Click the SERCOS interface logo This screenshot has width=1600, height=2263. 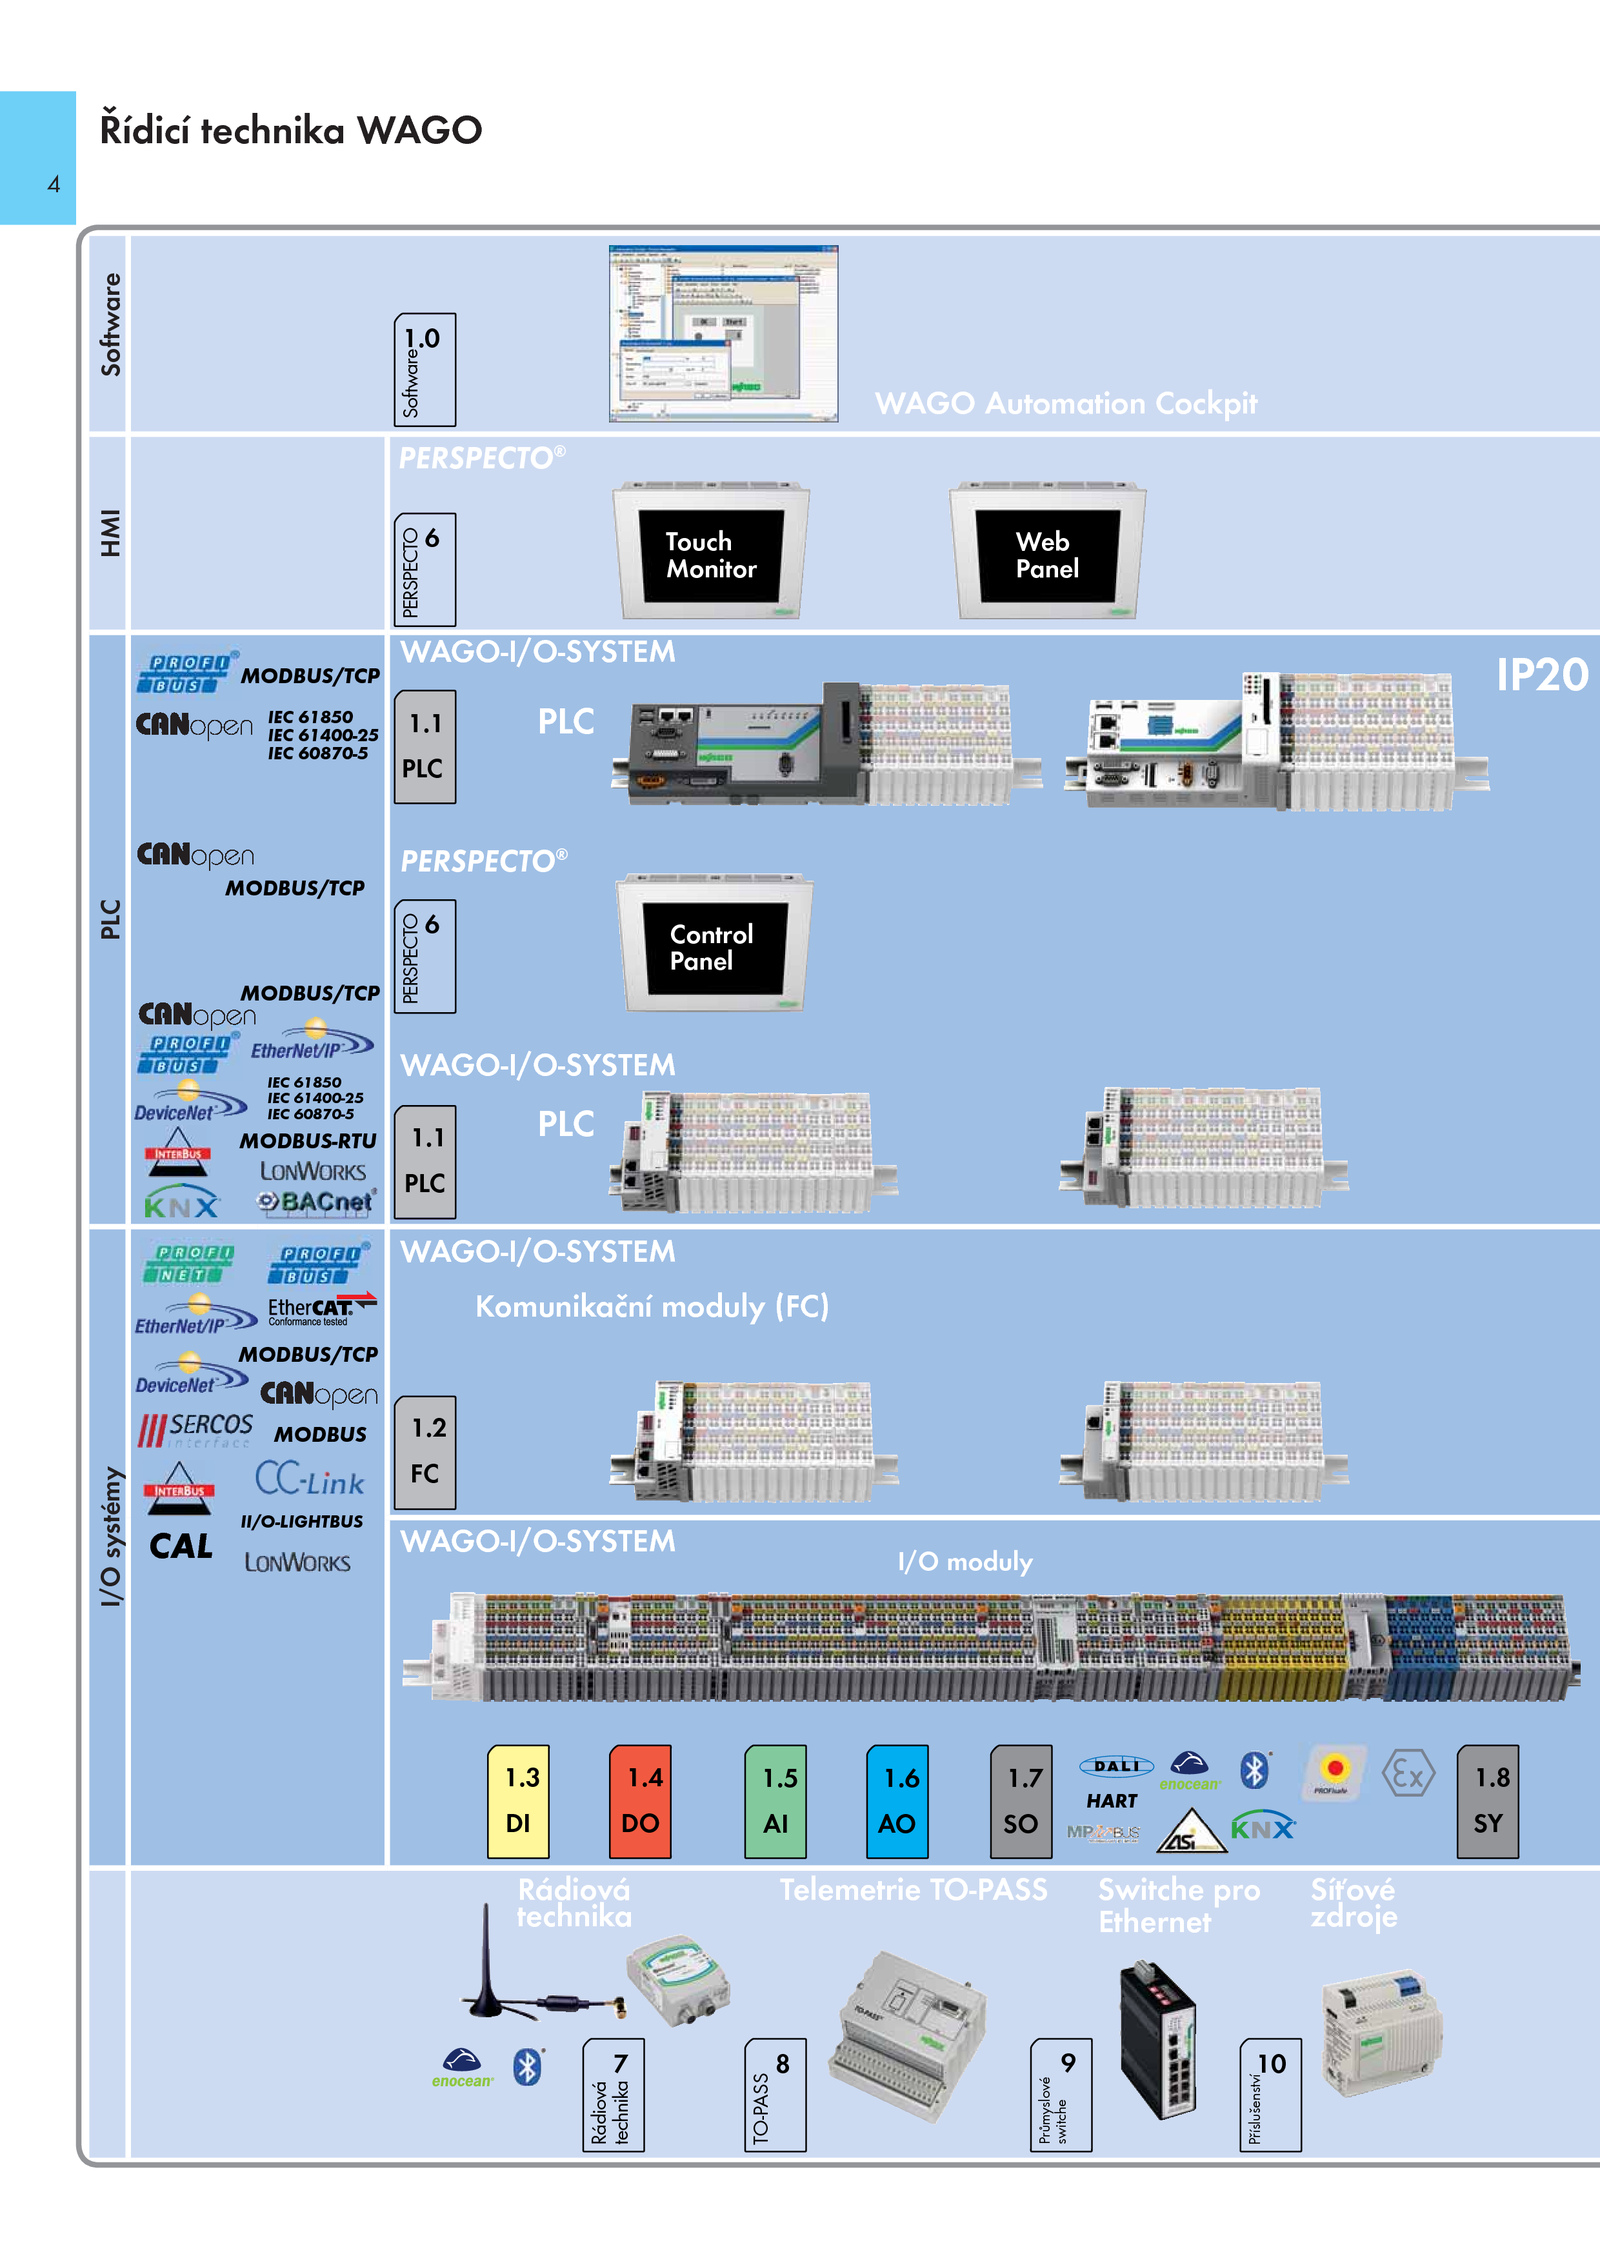195,1430
